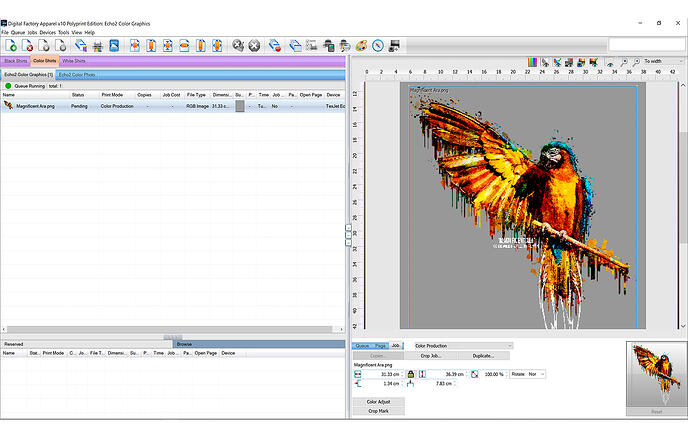
Task: Click the printer device icon at toolbar end
Action: click(x=394, y=46)
